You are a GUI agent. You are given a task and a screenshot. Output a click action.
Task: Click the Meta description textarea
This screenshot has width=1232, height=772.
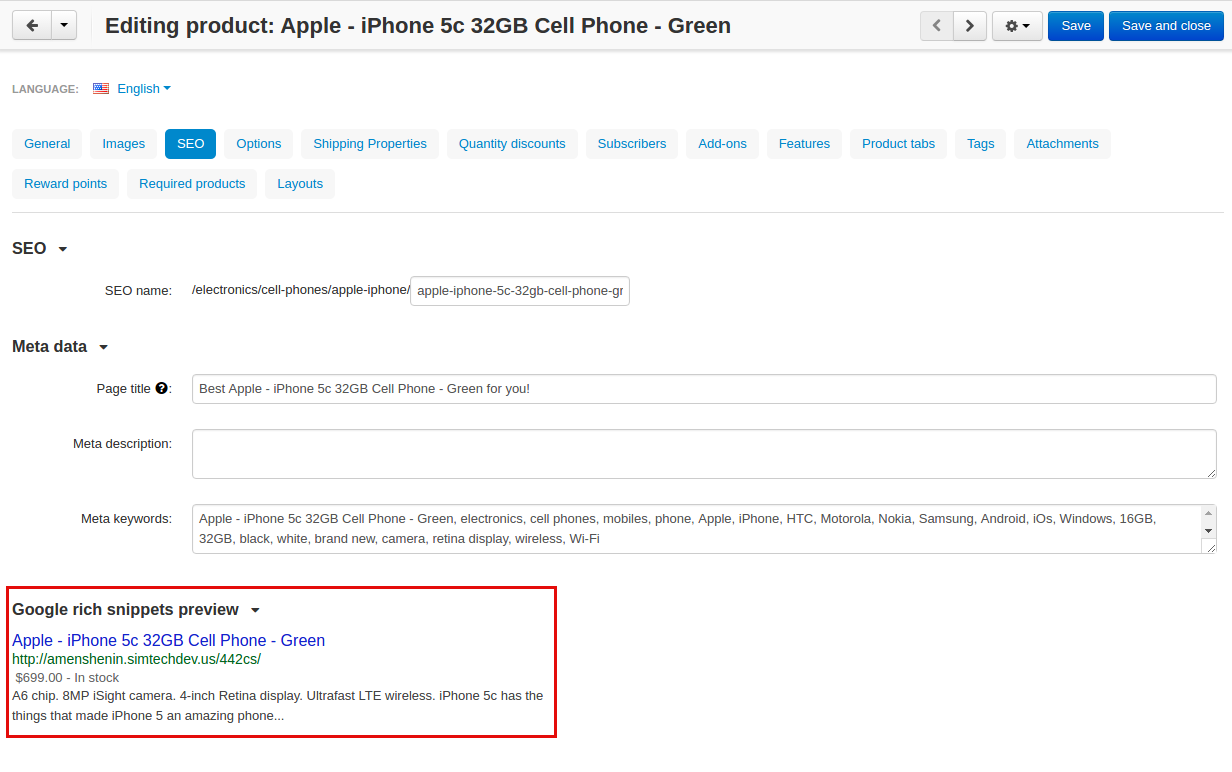pos(704,454)
